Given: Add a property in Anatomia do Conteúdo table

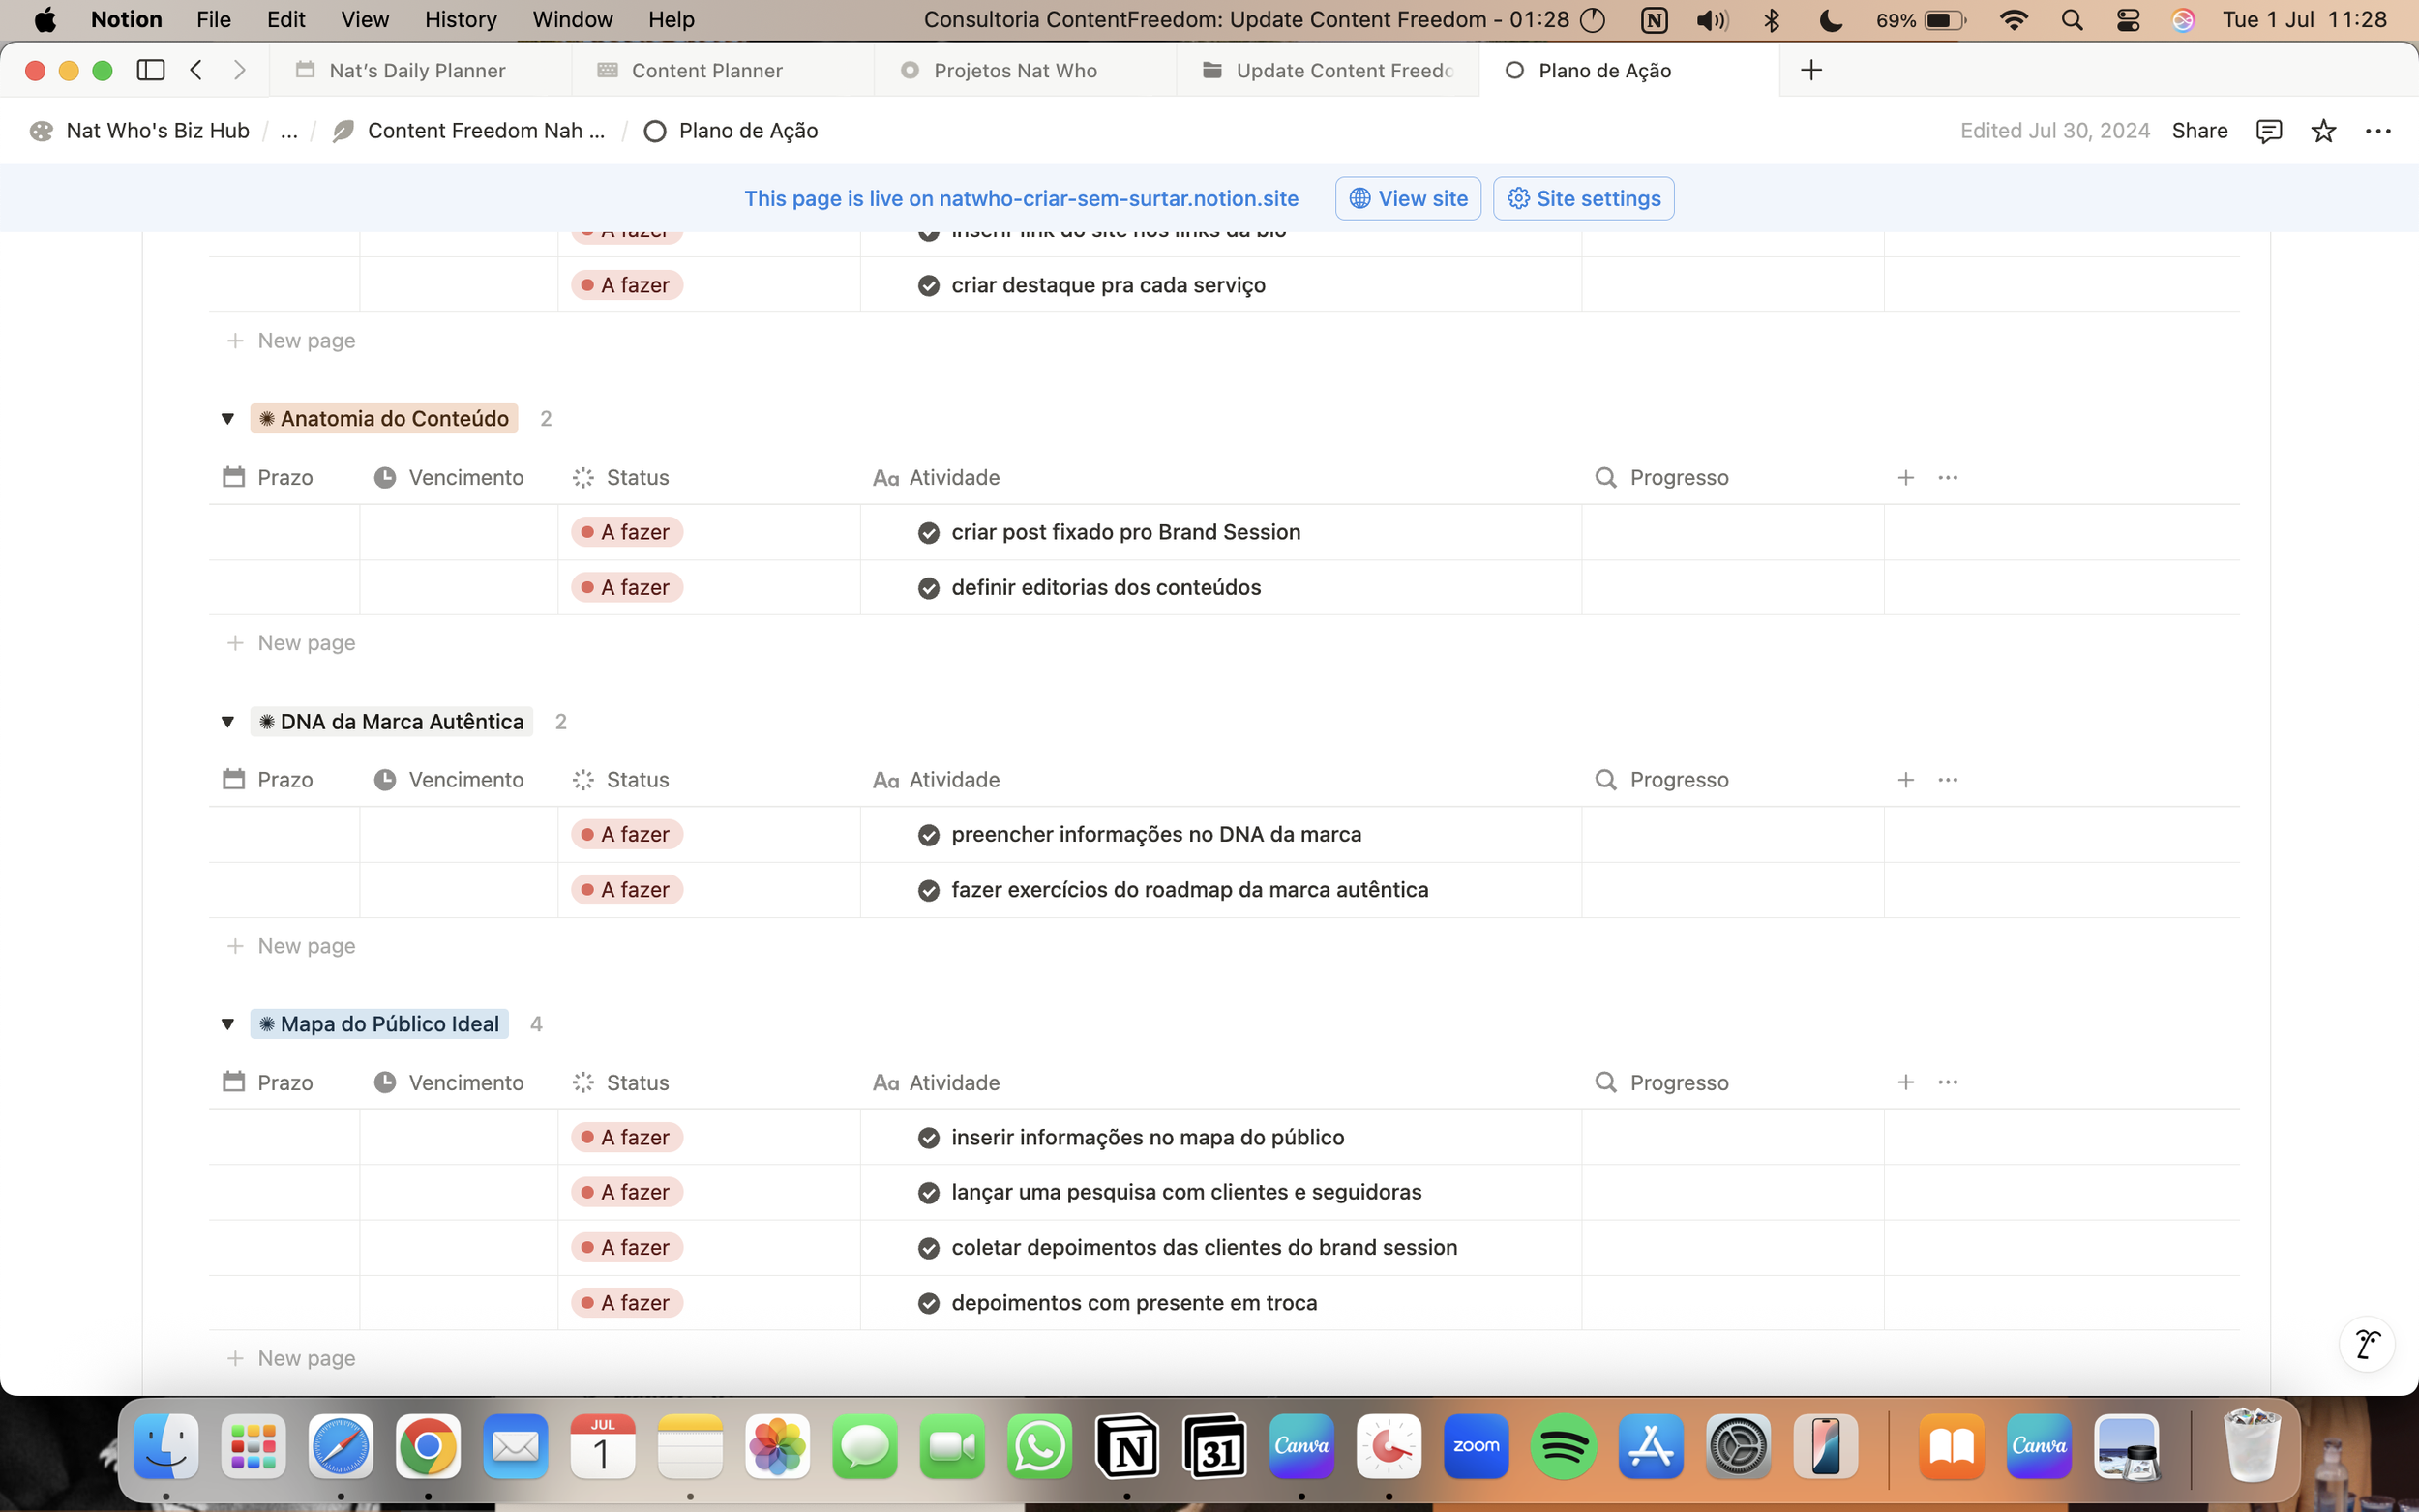Looking at the screenshot, I should [1905, 478].
